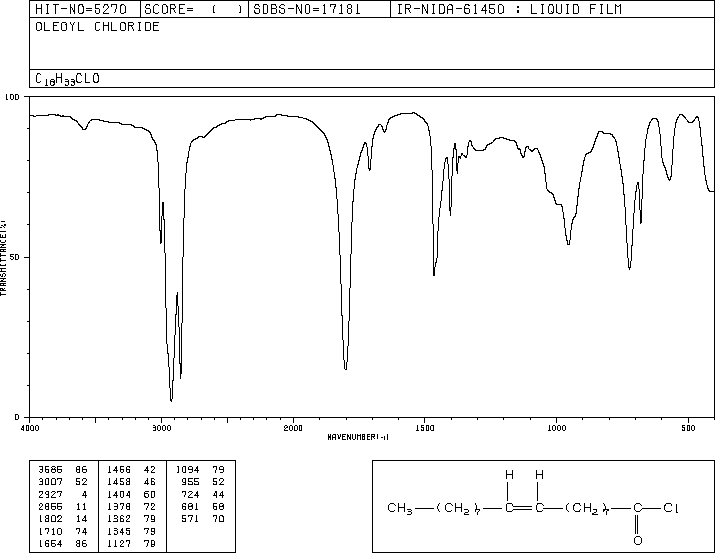The height and width of the screenshot is (553, 715).
Task: Select peak table wavenumber 571
Action: (x=191, y=519)
